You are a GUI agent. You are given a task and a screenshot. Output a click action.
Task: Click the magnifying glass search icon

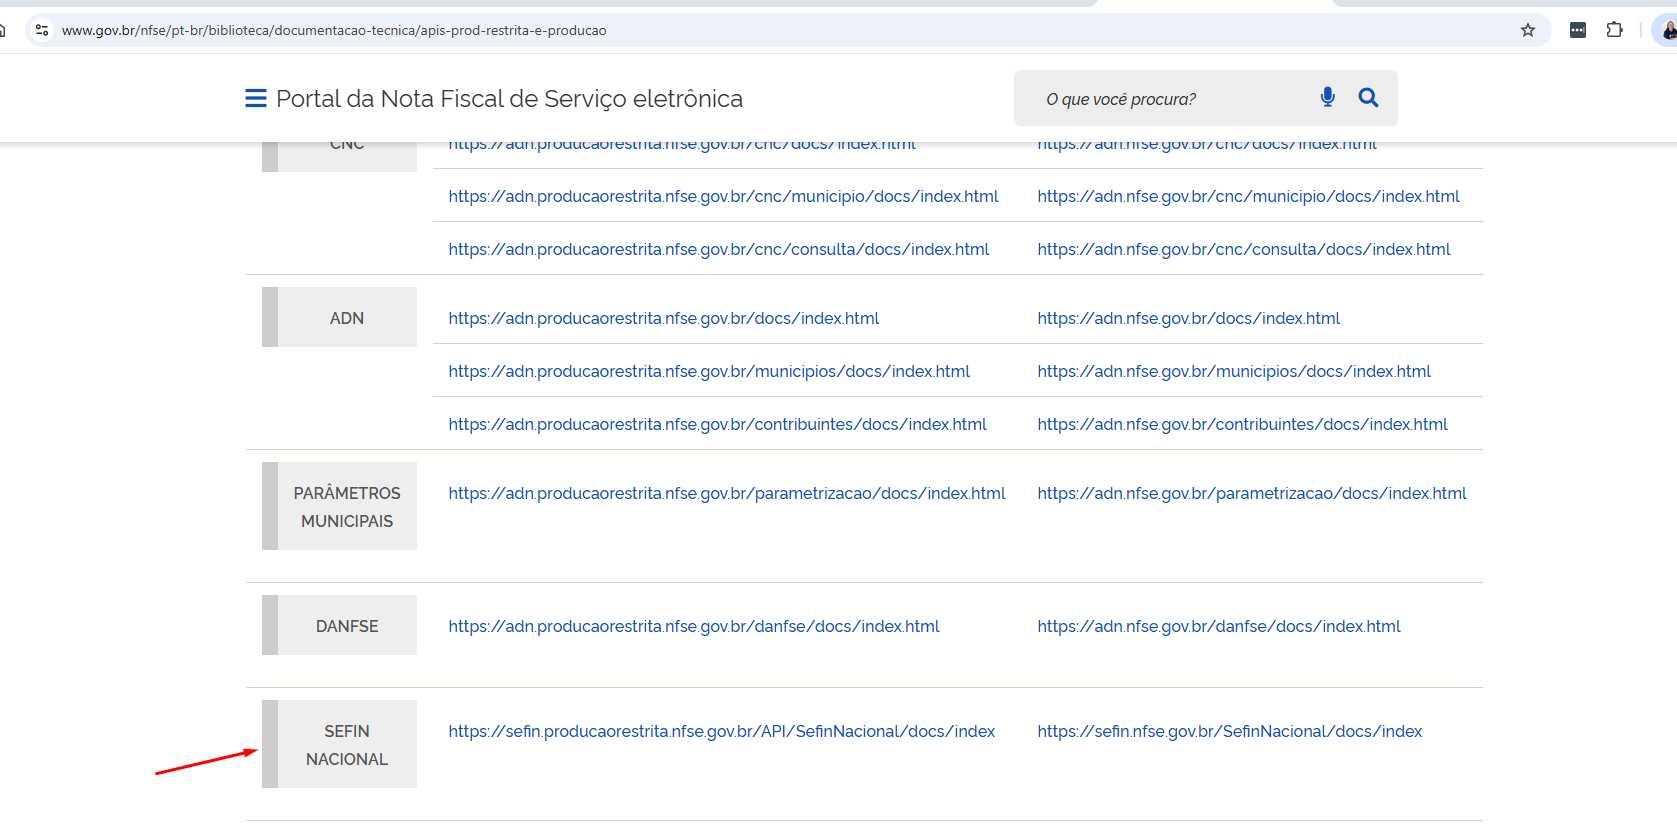click(1368, 97)
